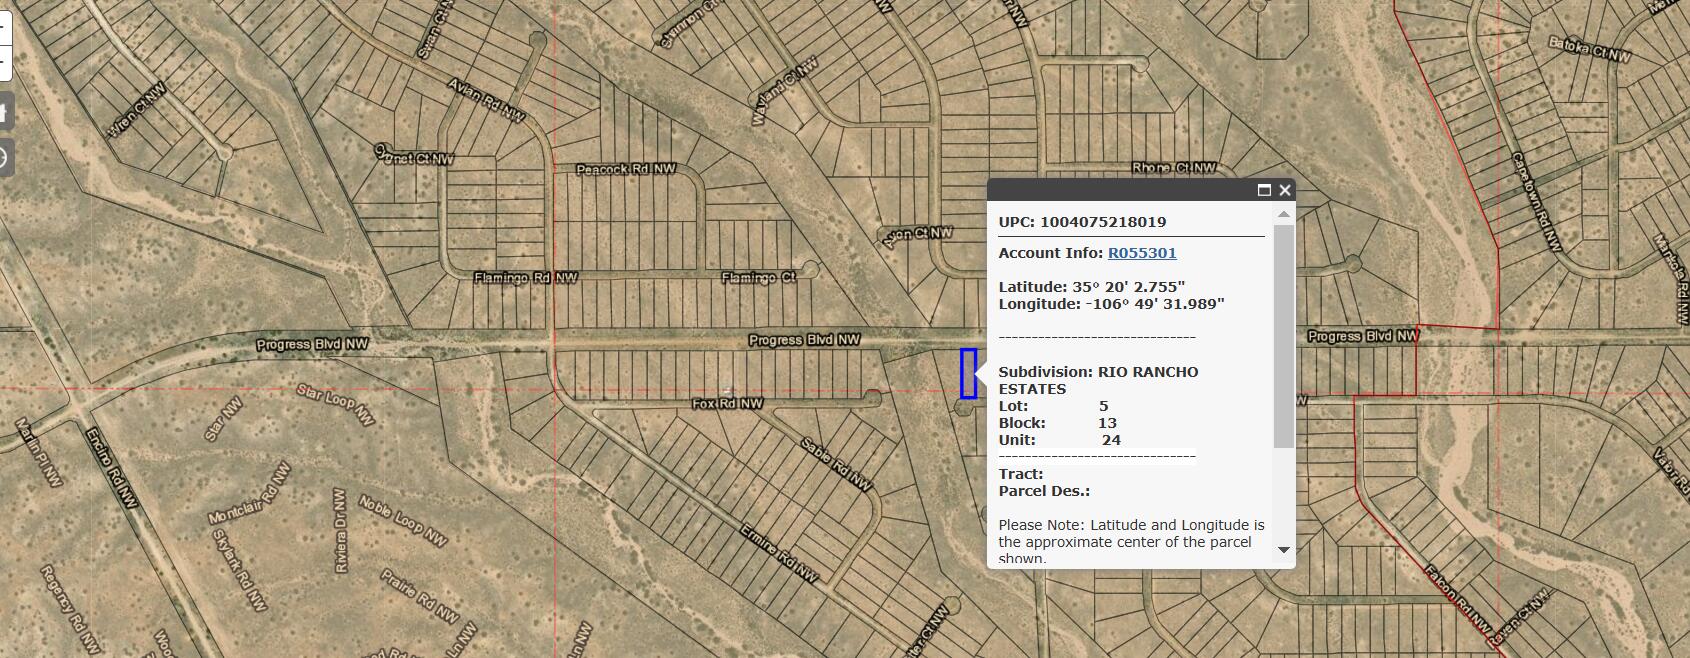Click the Batoka Ct NW label

tap(1589, 48)
